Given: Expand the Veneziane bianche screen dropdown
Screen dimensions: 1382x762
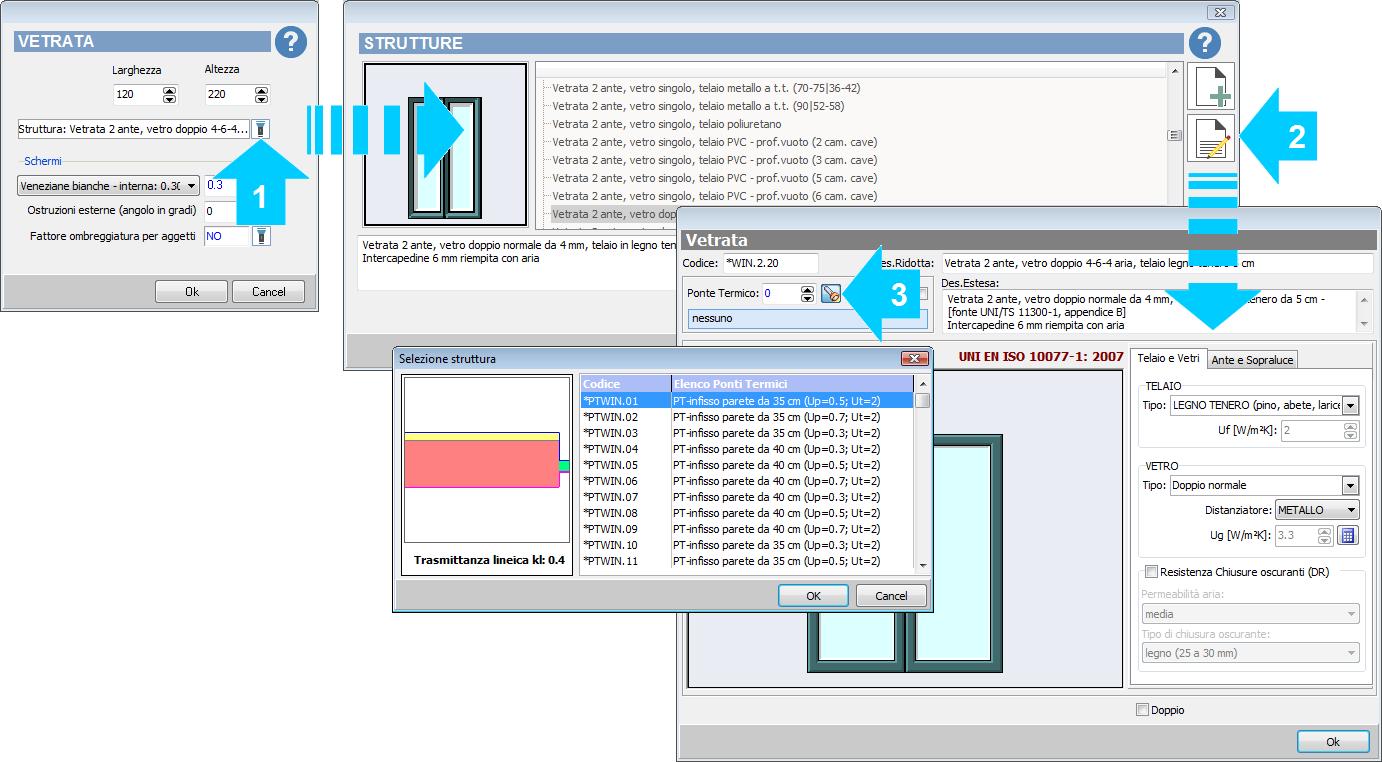Looking at the screenshot, I should point(192,185).
